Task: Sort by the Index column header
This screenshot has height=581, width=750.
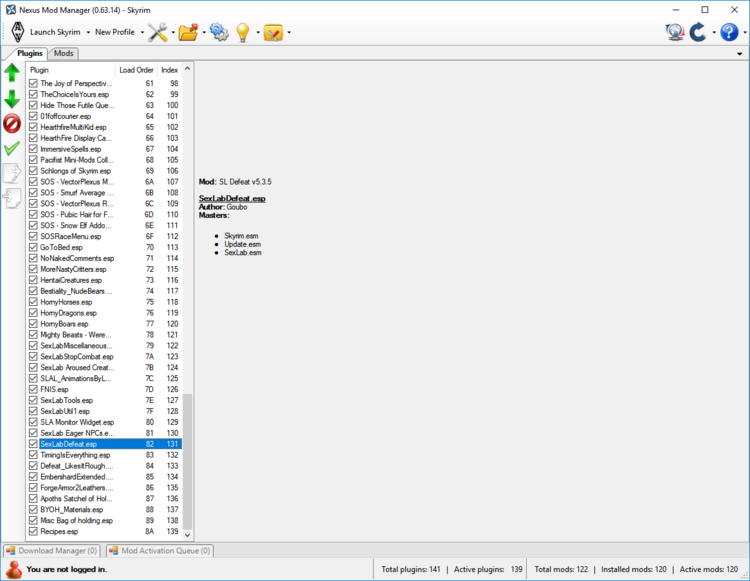Action: pos(169,70)
